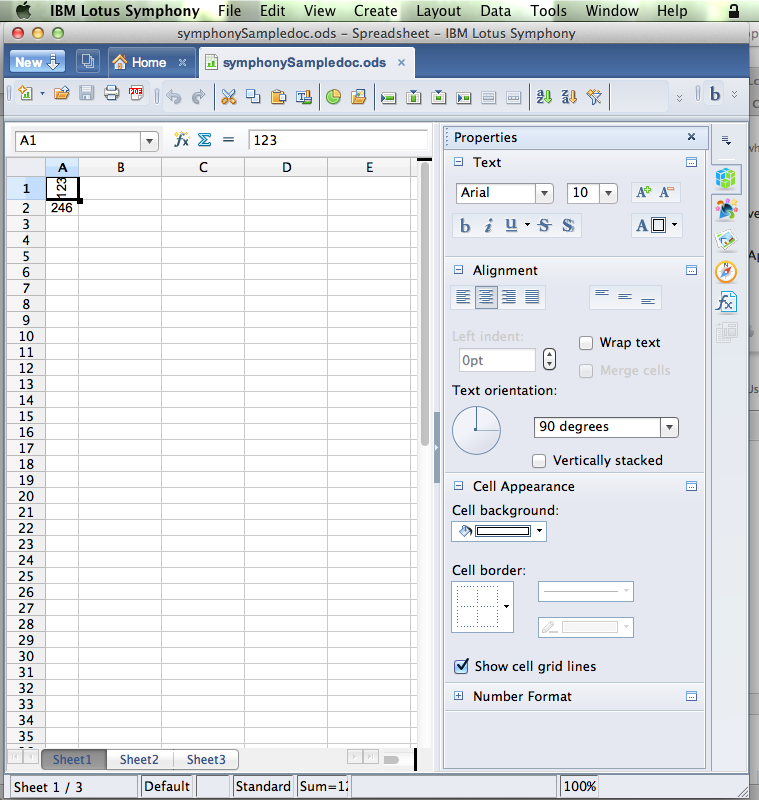This screenshot has height=800, width=759.
Task: Open the Data menu
Action: (x=495, y=11)
